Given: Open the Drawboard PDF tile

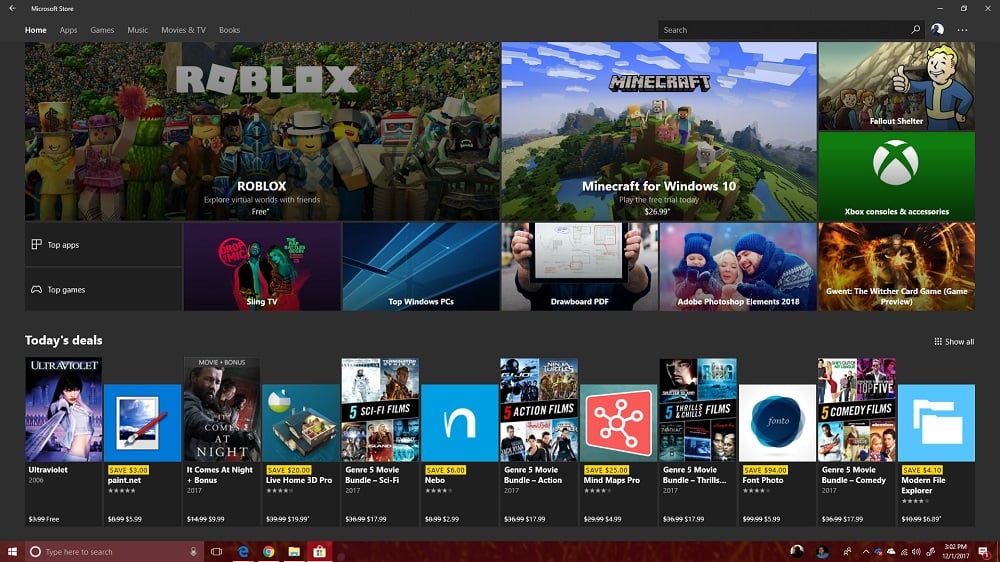Looking at the screenshot, I should coord(580,267).
